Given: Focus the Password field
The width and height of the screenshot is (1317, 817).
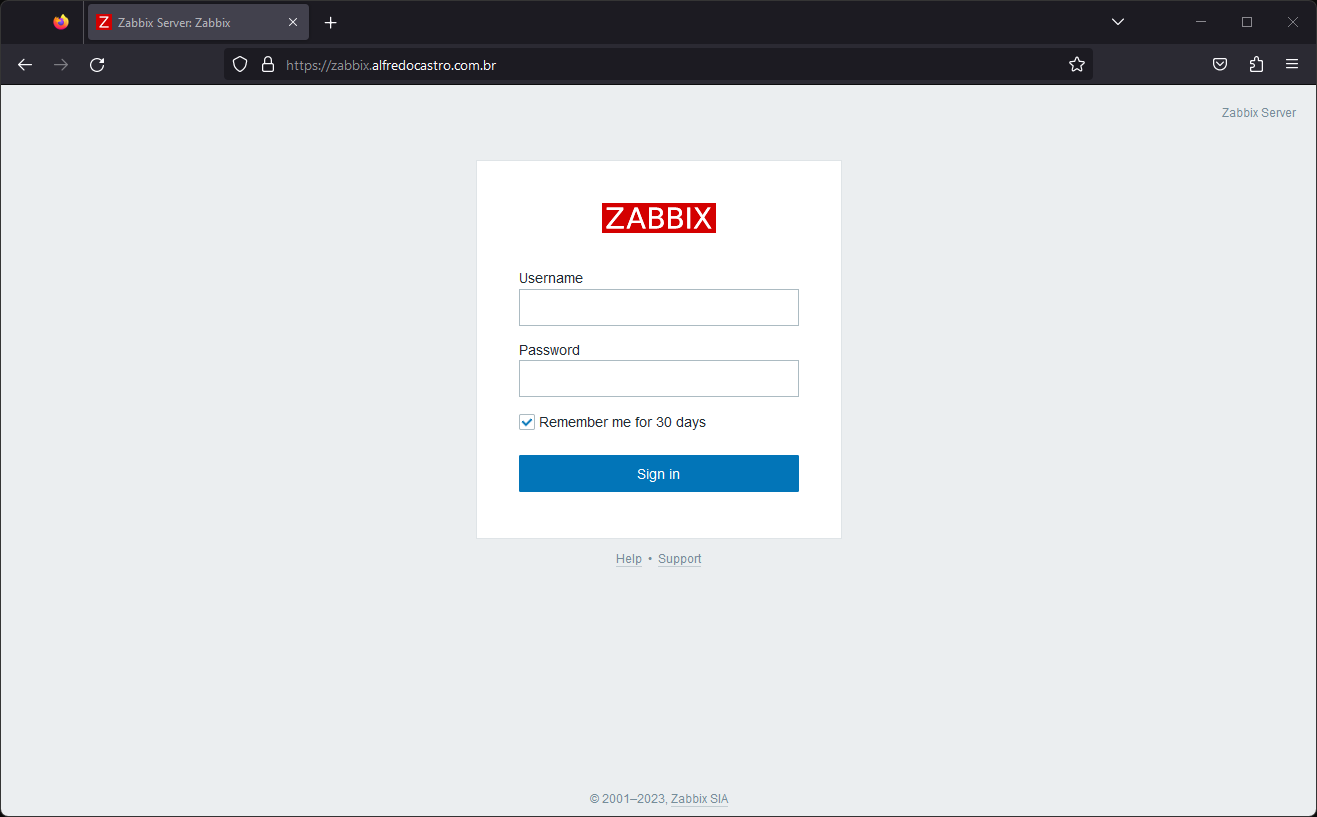Looking at the screenshot, I should [659, 379].
